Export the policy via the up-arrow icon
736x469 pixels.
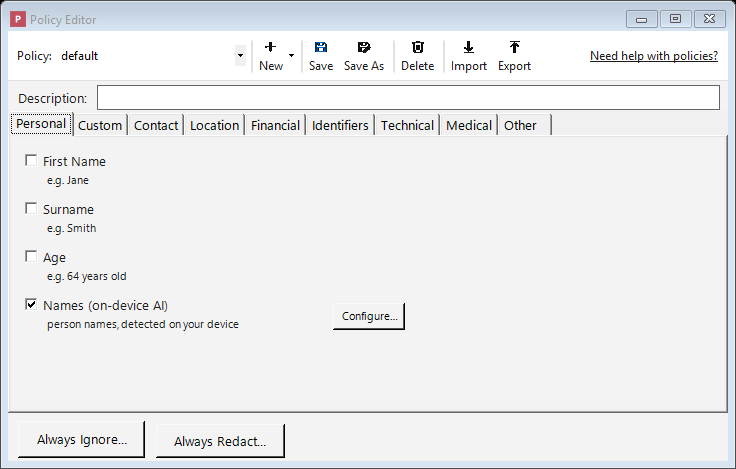tap(514, 47)
